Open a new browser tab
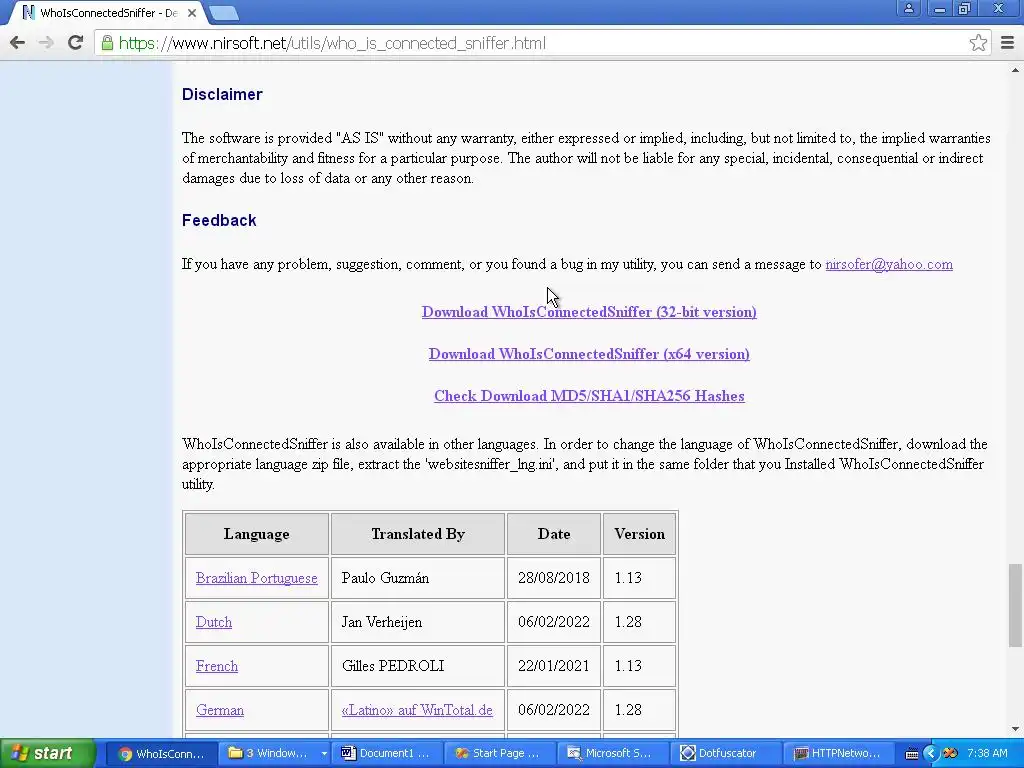 pyautogui.click(x=225, y=12)
